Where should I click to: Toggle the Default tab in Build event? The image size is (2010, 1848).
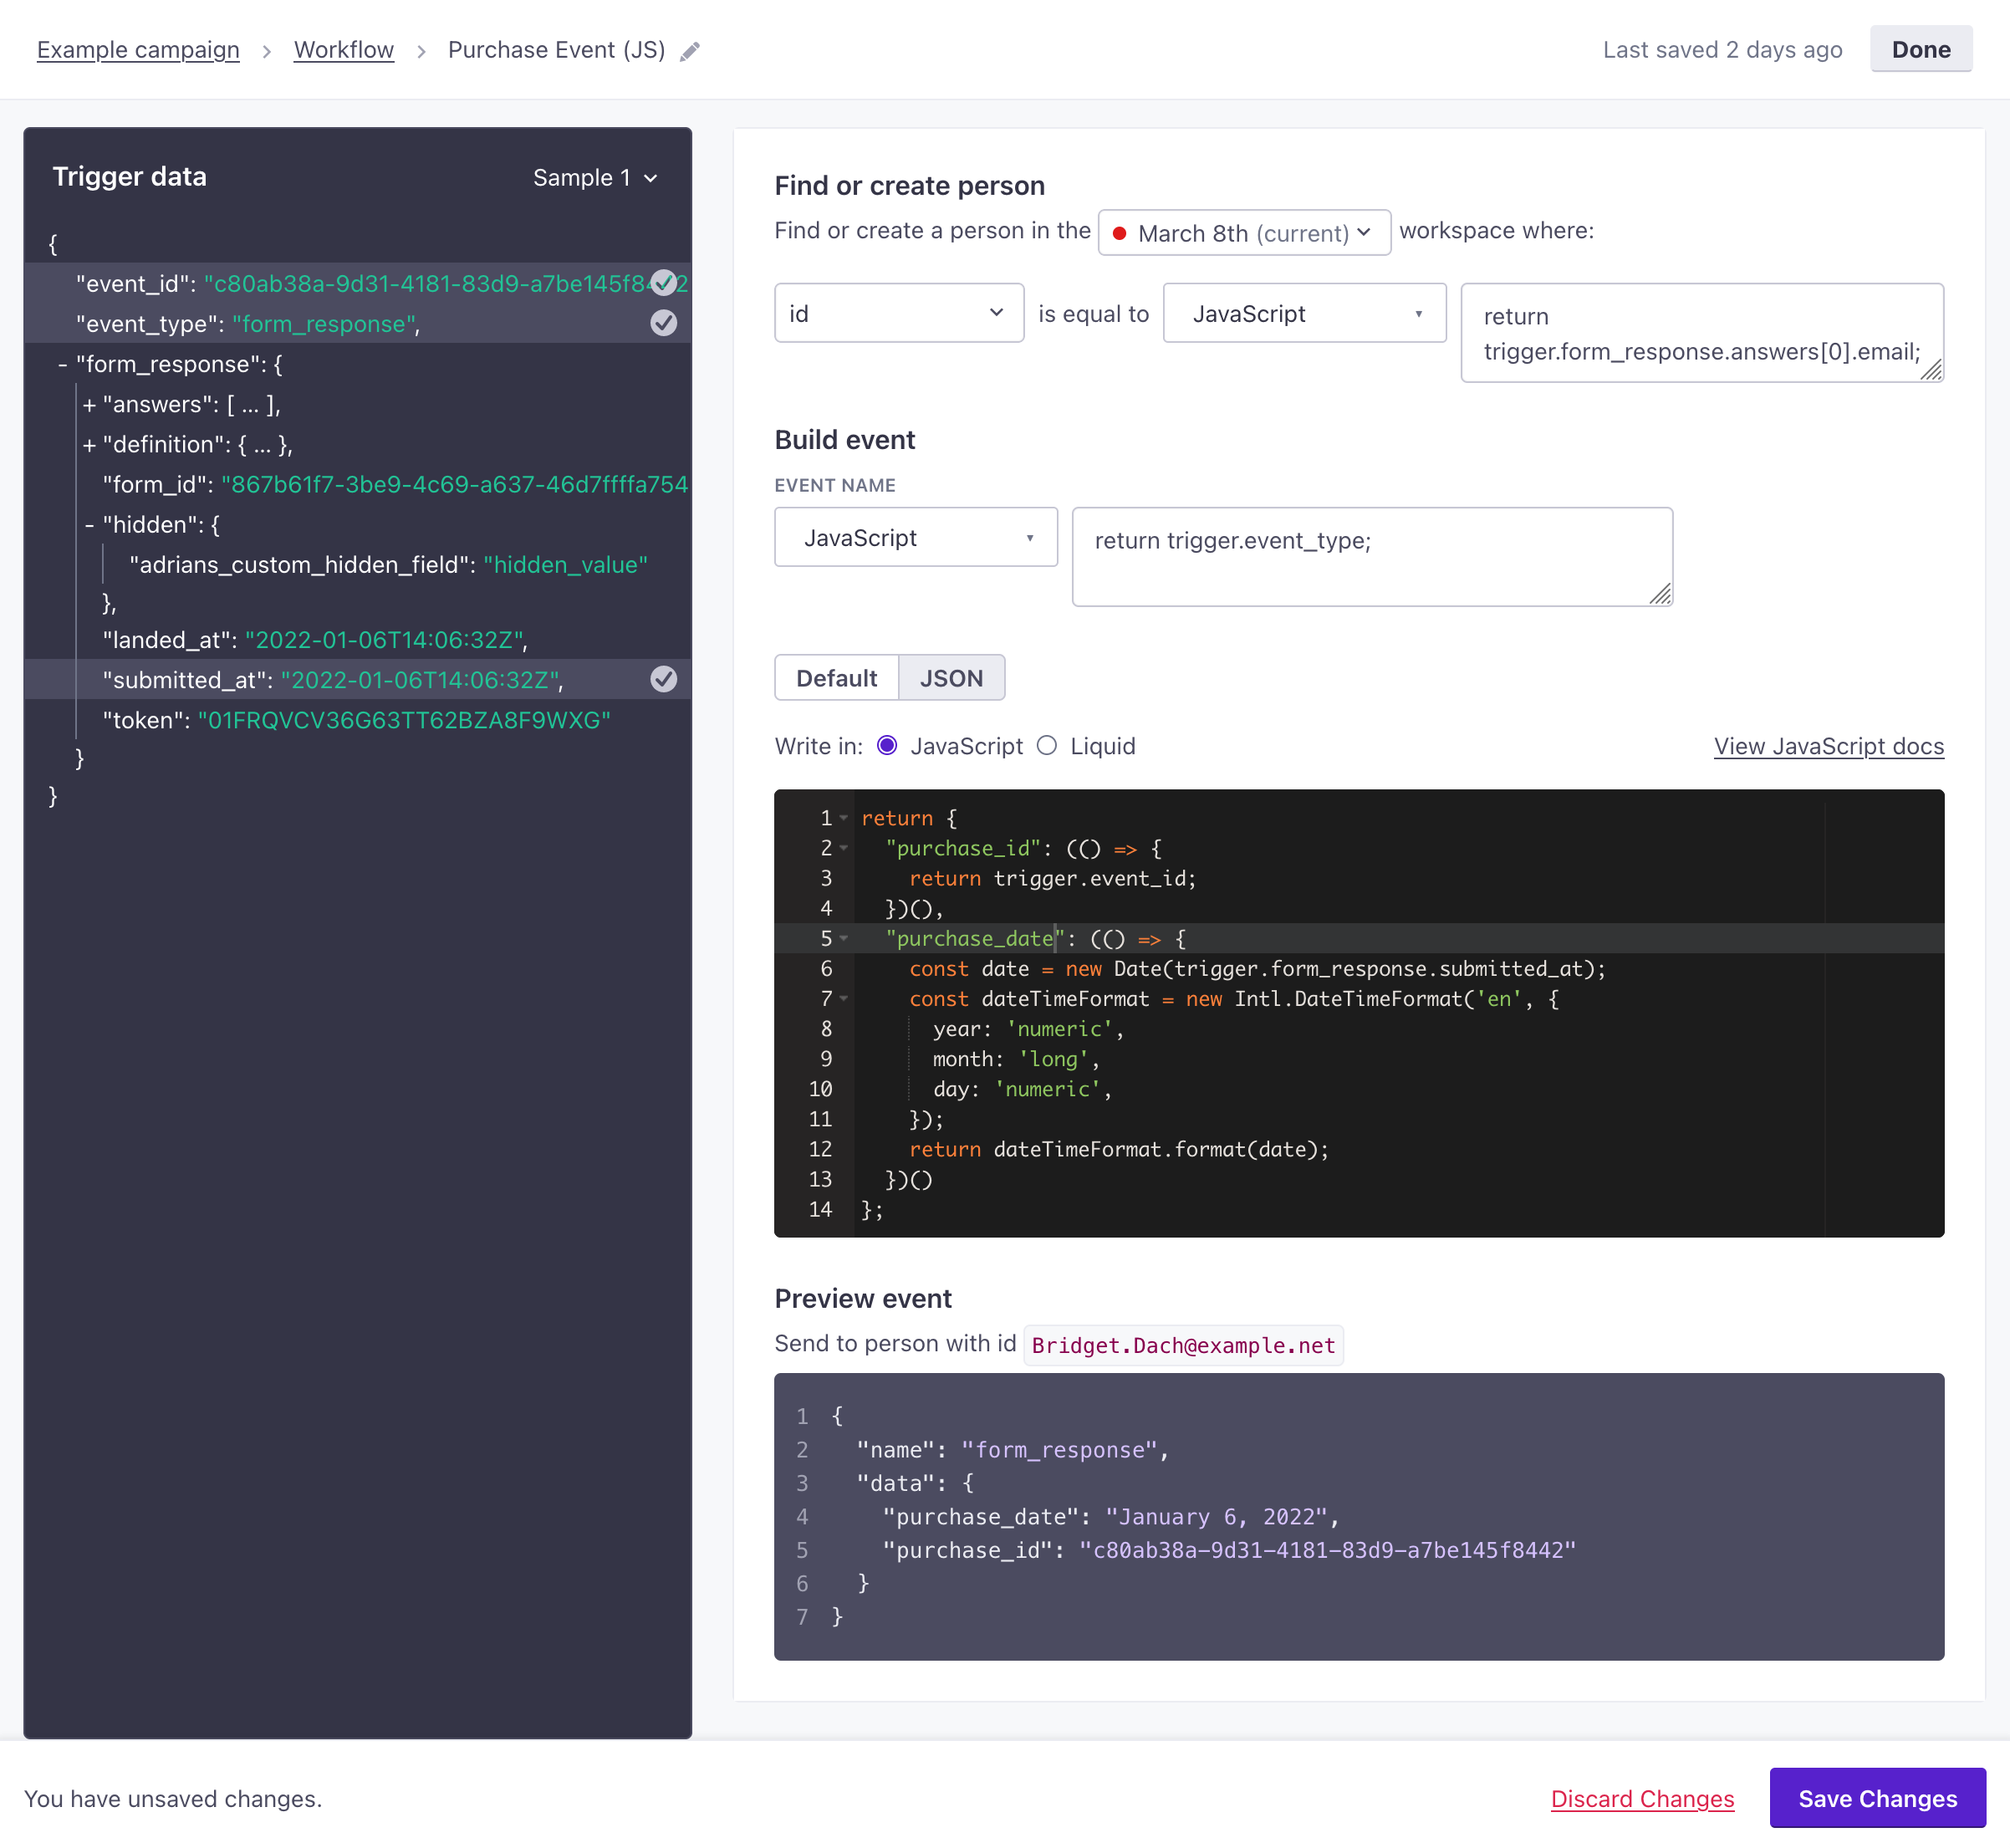(x=837, y=680)
